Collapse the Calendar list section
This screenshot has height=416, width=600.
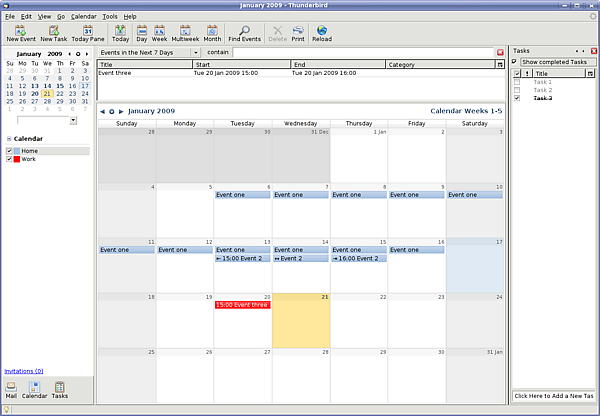pyautogui.click(x=9, y=138)
